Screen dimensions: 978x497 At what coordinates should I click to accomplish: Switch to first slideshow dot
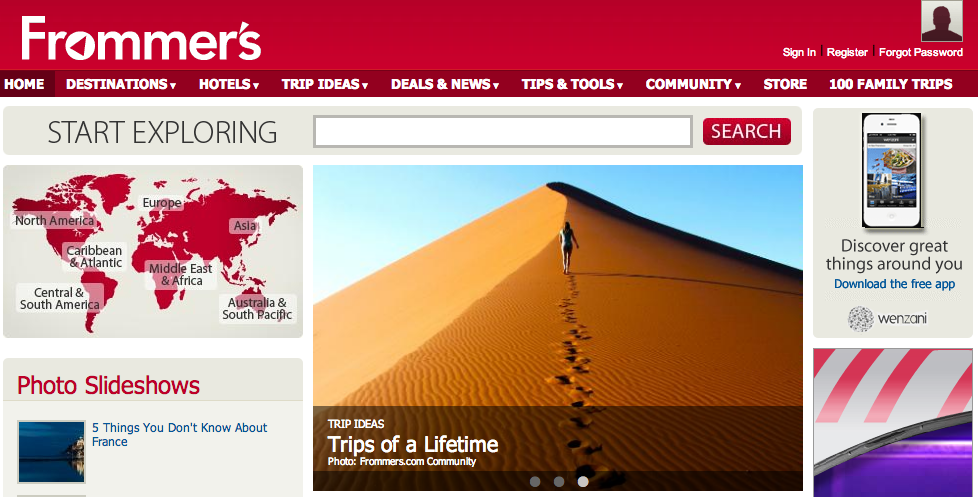click(535, 481)
